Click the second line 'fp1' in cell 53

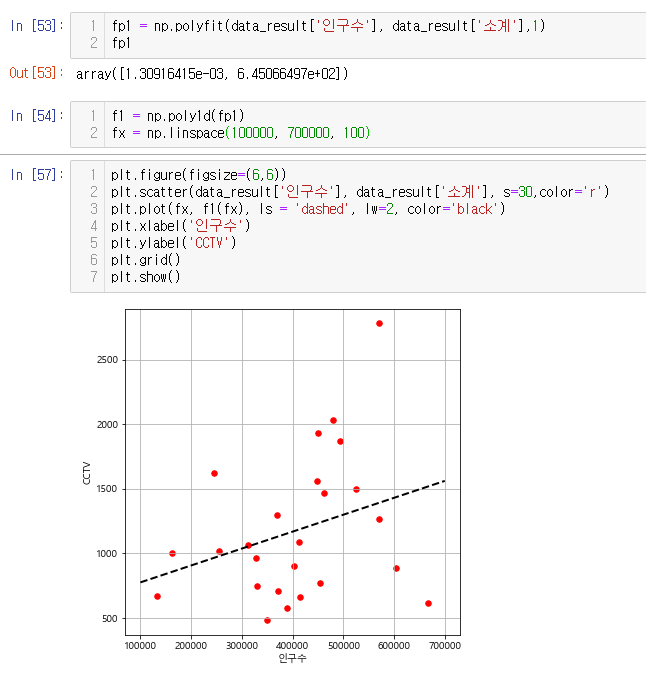(x=121, y=43)
